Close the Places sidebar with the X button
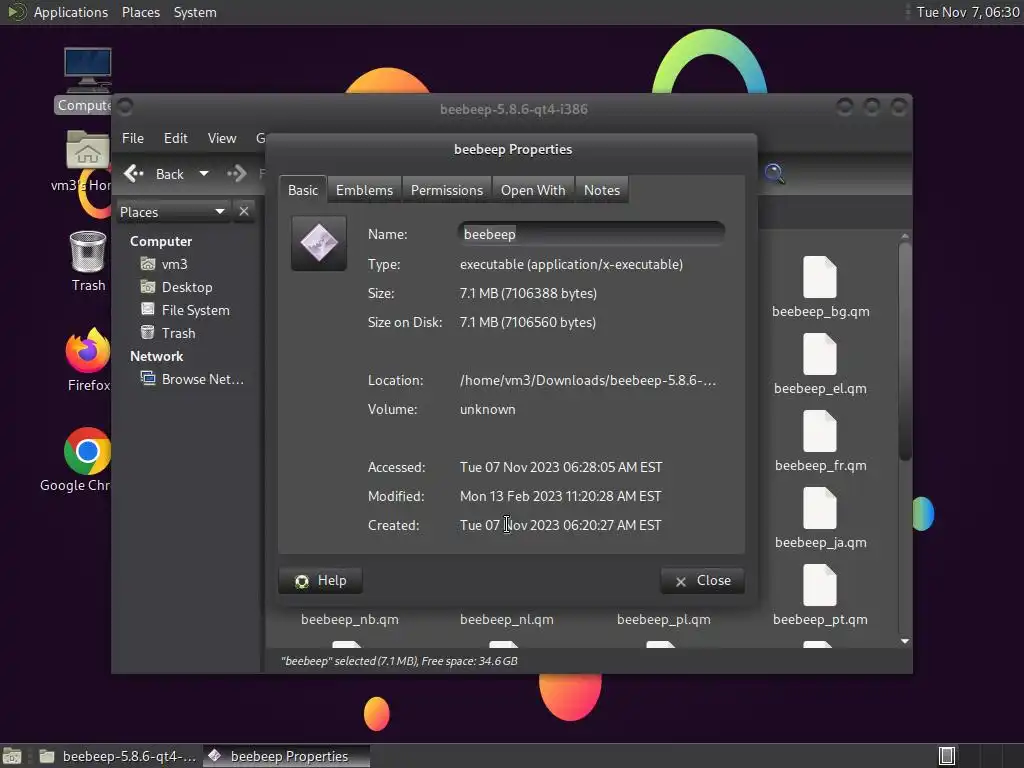Image resolution: width=1024 pixels, height=768 pixels. pyautogui.click(x=244, y=211)
